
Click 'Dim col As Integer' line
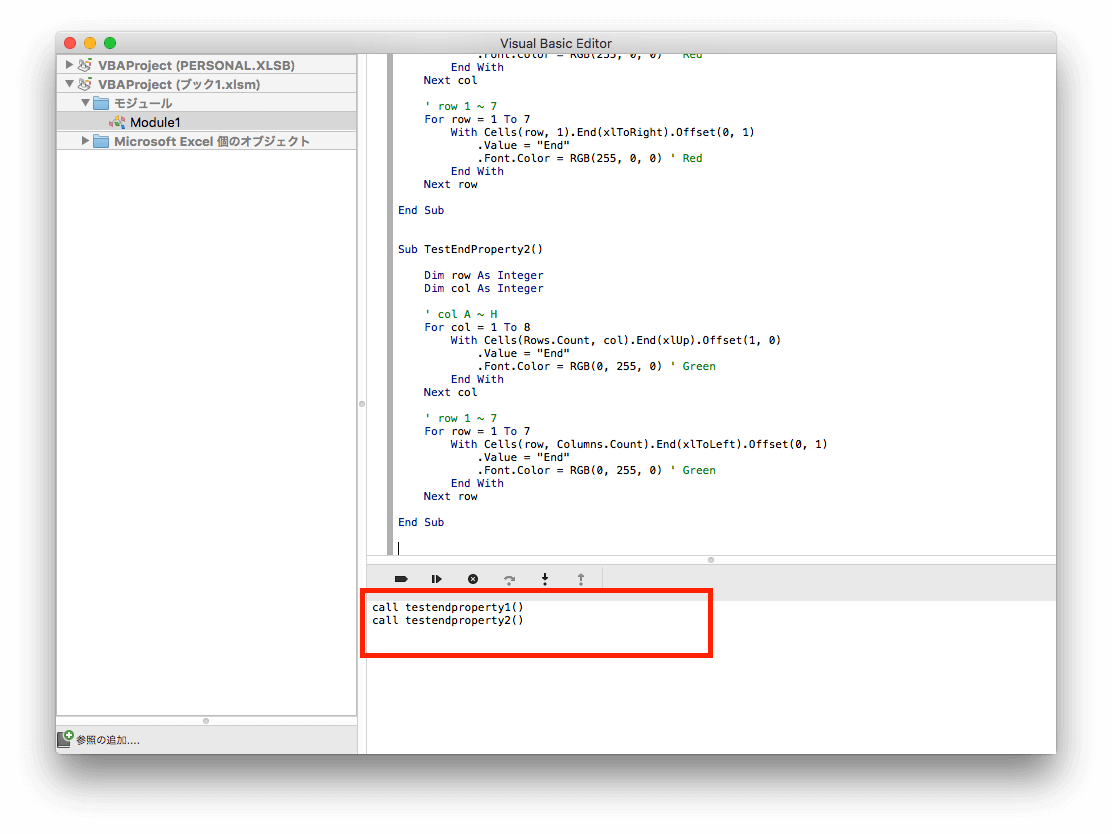click(484, 289)
